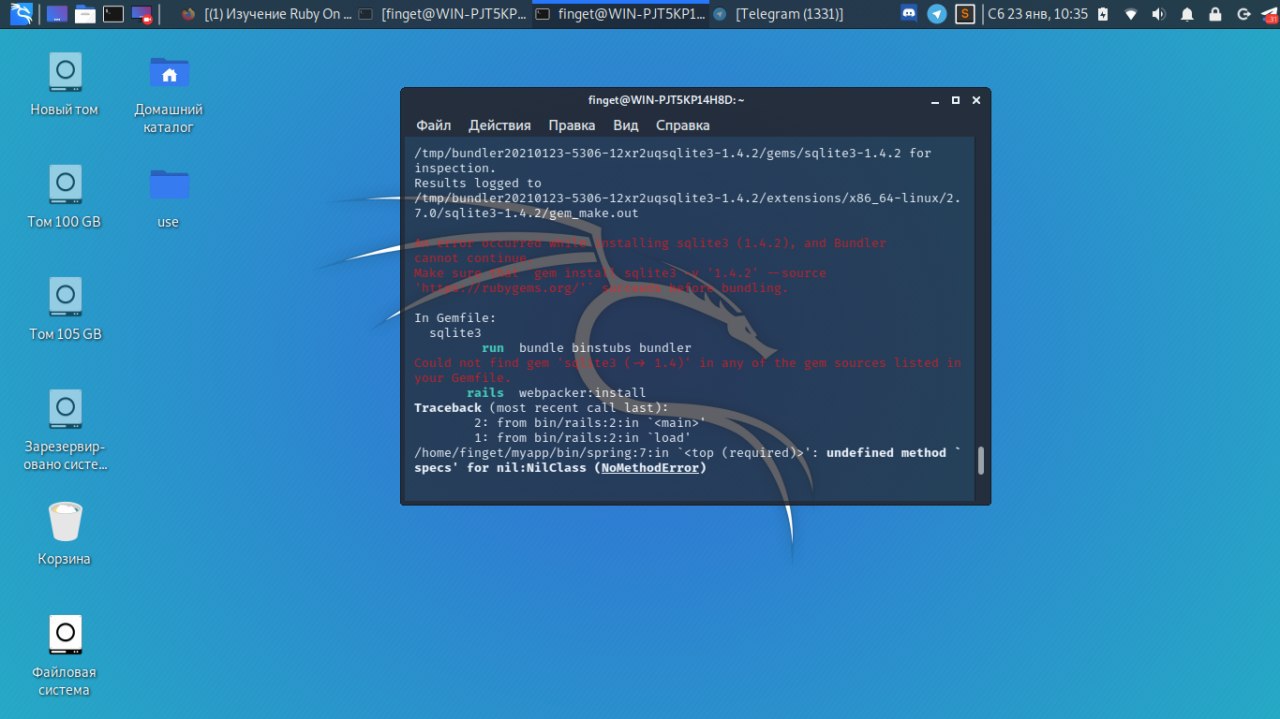Open the Правка menu in terminal
Image resolution: width=1280 pixels, height=719 pixels.
tap(572, 125)
